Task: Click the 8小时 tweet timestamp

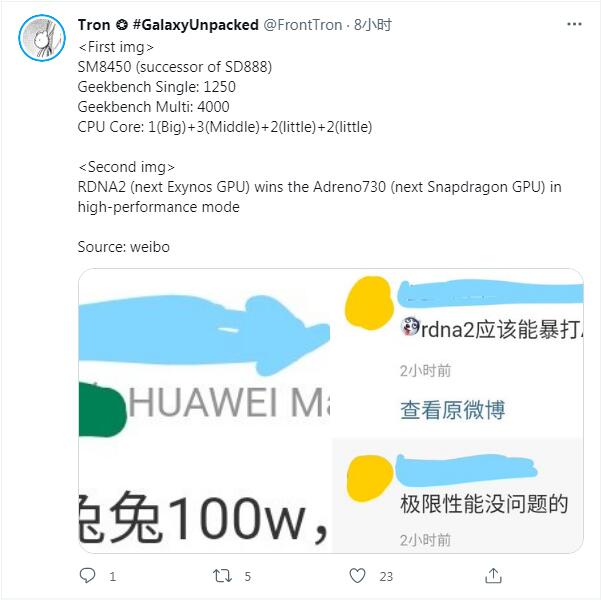Action: click(373, 25)
